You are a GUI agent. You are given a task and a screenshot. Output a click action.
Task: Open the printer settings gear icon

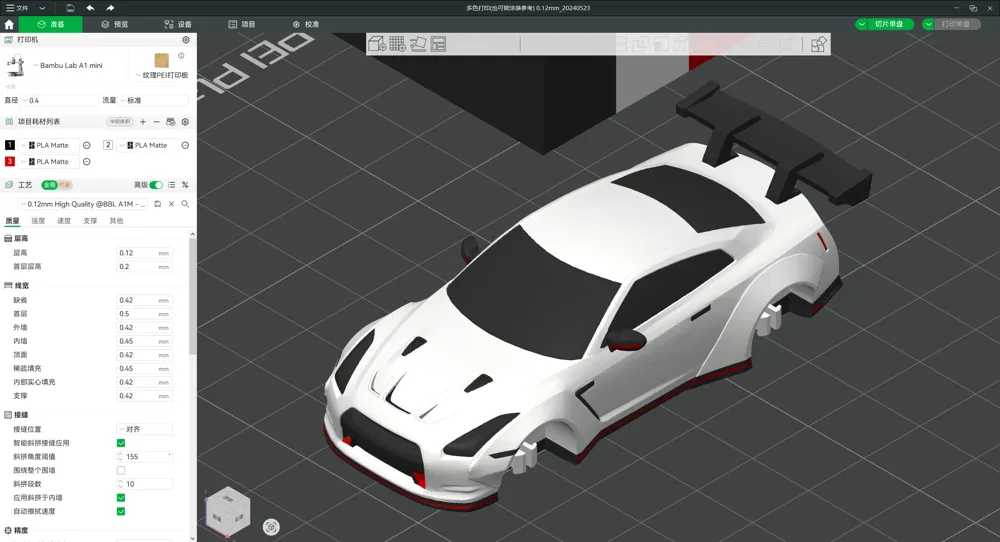(186, 40)
